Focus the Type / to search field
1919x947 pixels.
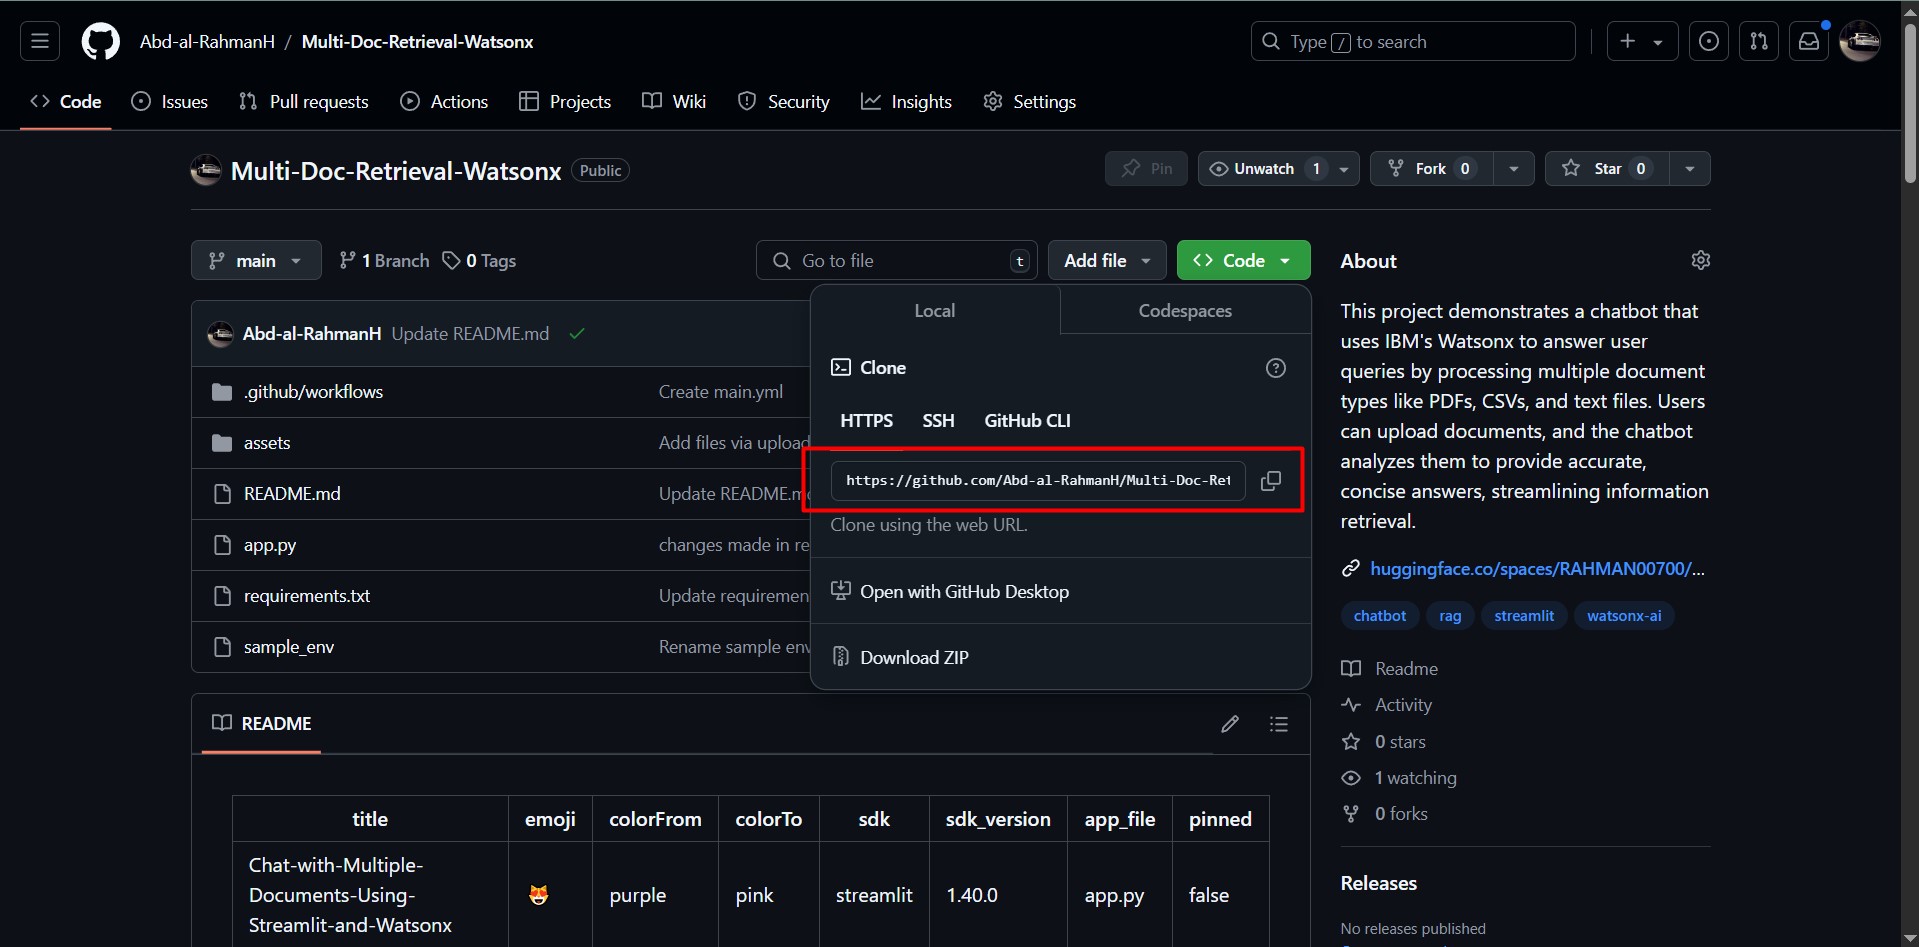1413,41
